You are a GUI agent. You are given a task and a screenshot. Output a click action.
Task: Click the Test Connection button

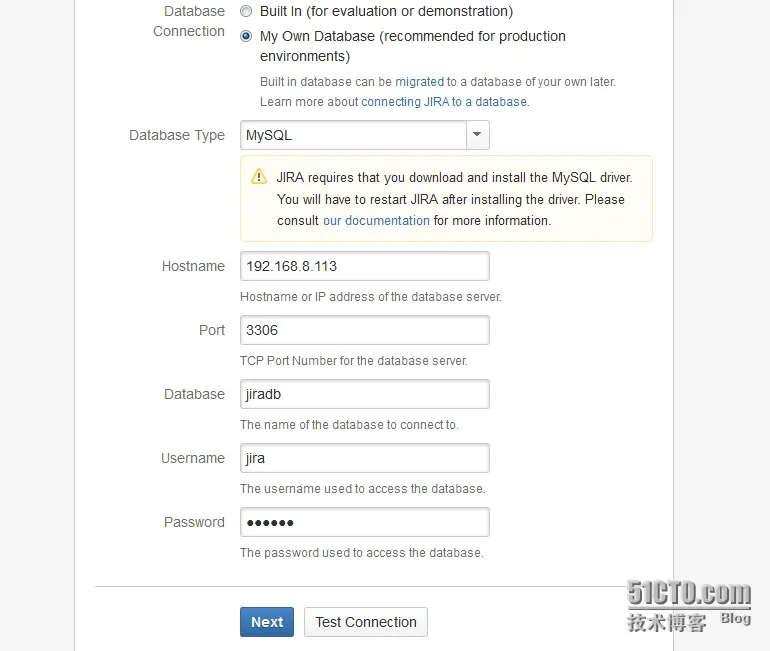(x=366, y=622)
